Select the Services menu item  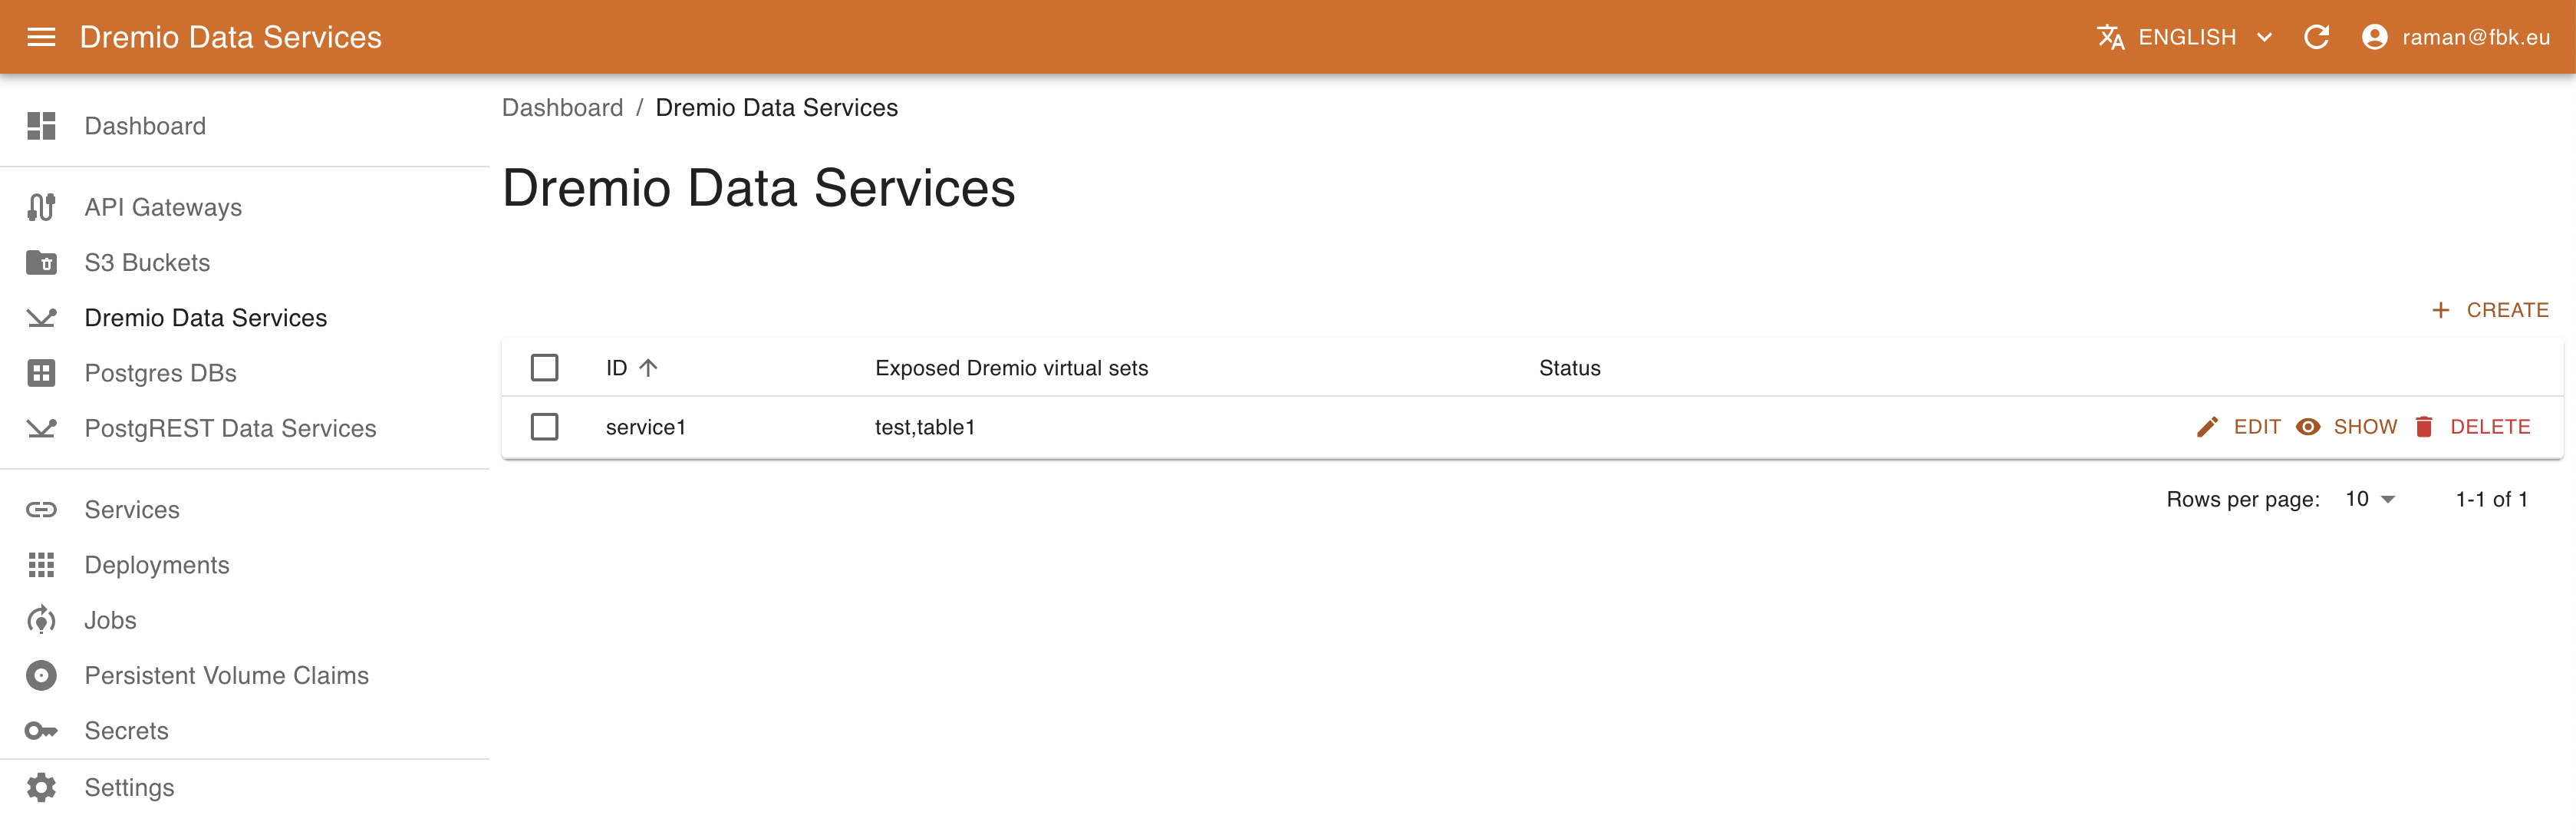tap(131, 508)
